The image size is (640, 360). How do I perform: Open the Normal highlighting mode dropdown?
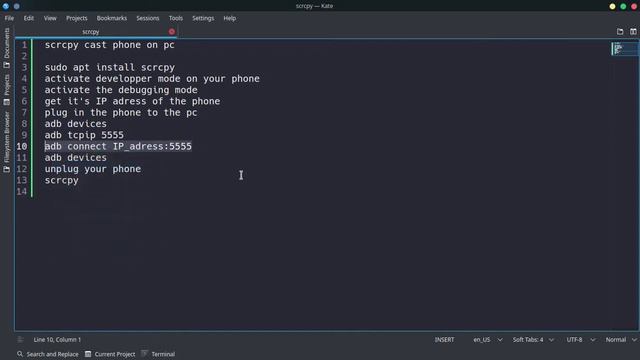pos(621,340)
